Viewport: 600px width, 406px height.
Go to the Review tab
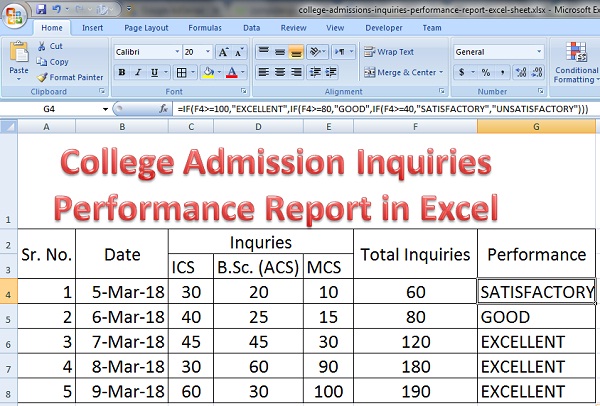[x=293, y=28]
